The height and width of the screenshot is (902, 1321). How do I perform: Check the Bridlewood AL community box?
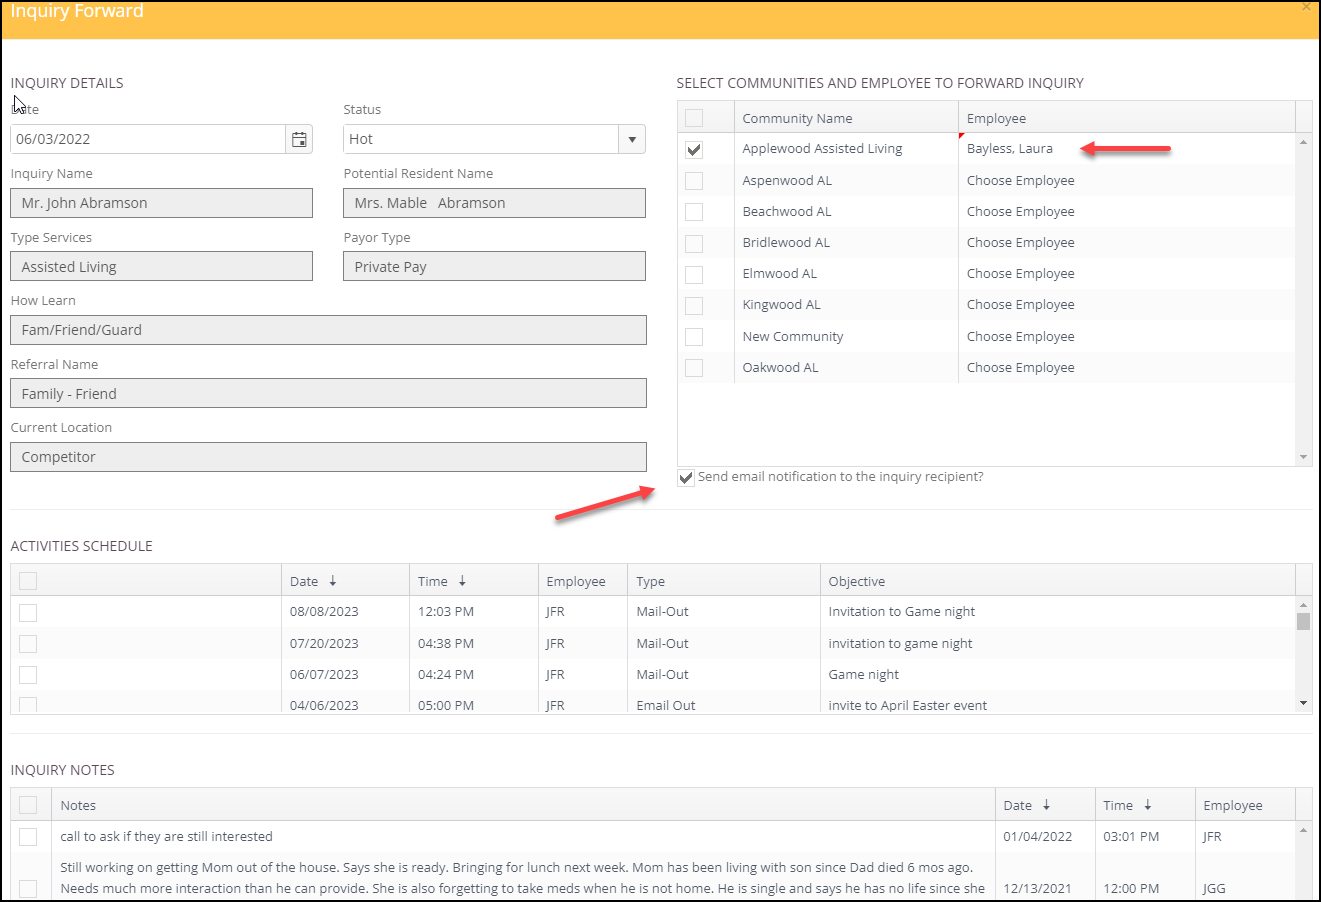point(694,243)
